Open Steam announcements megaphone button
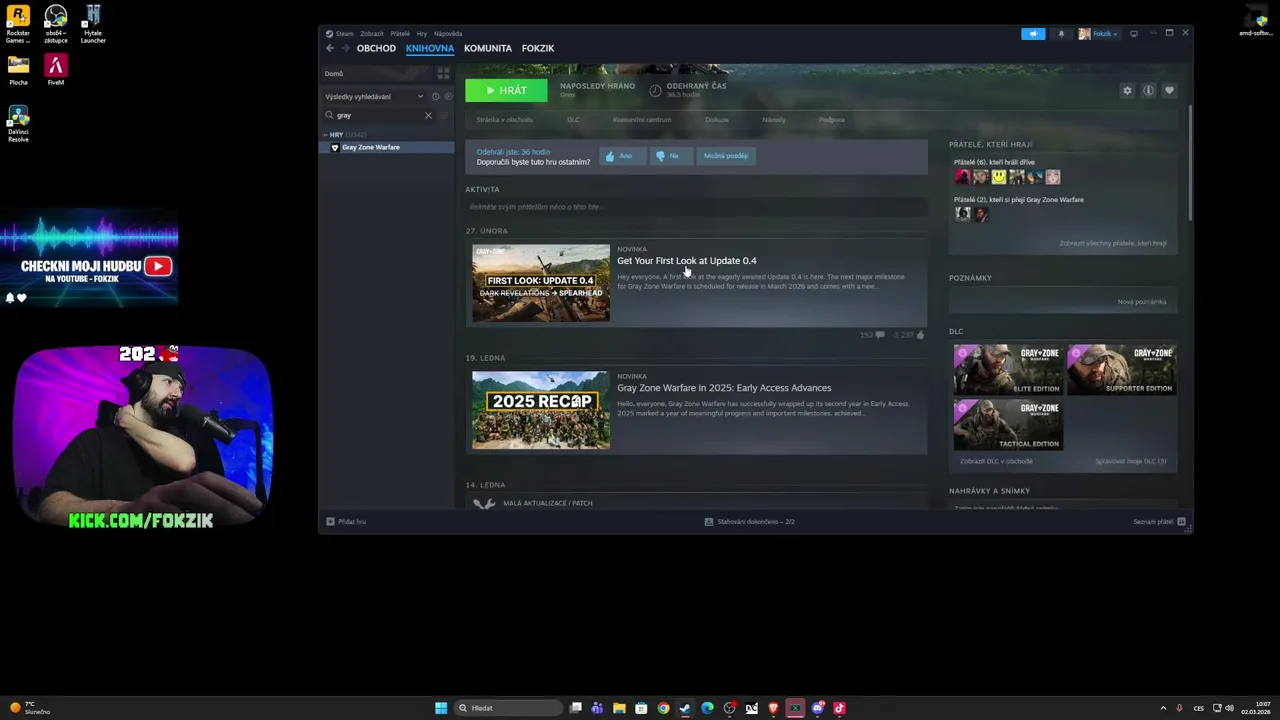1280x720 pixels. [x=1033, y=34]
